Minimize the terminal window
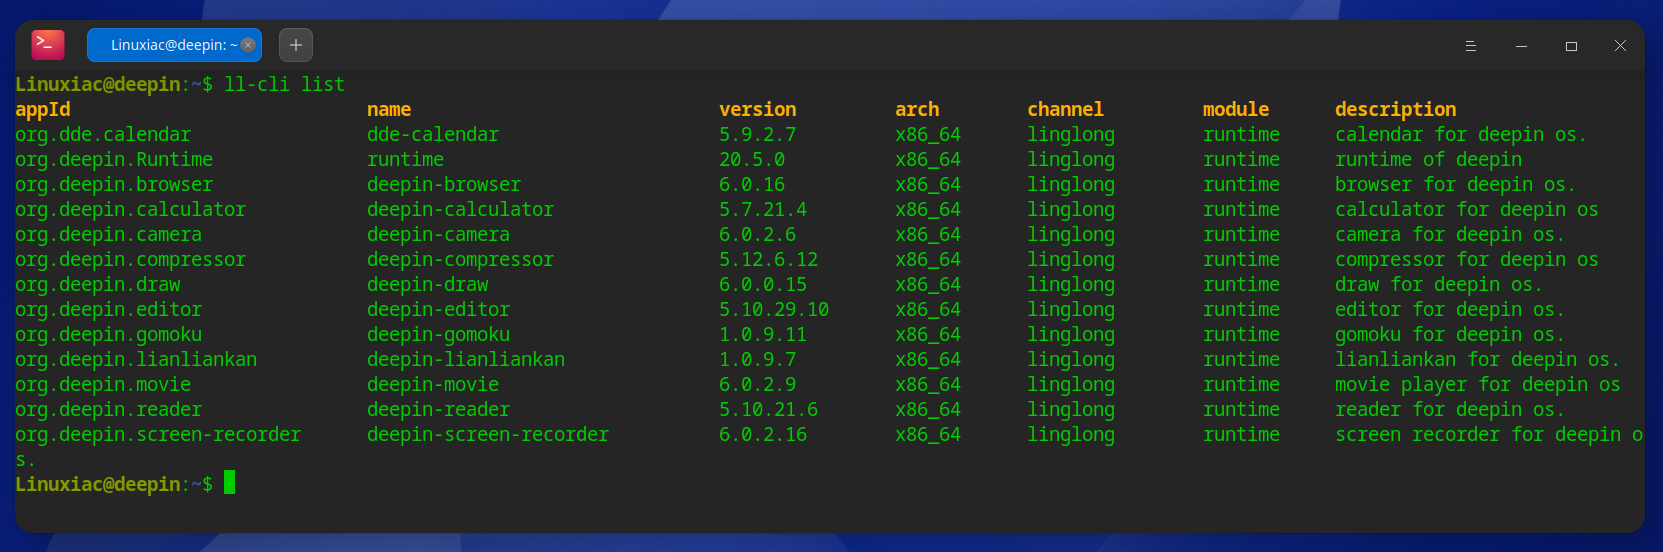Viewport: 1663px width, 552px height. tap(1521, 46)
